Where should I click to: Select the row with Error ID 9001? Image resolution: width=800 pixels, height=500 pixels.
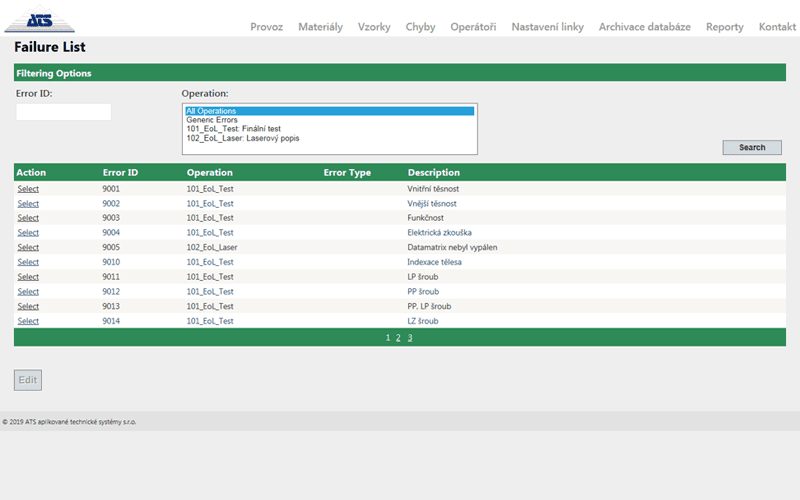[28, 188]
